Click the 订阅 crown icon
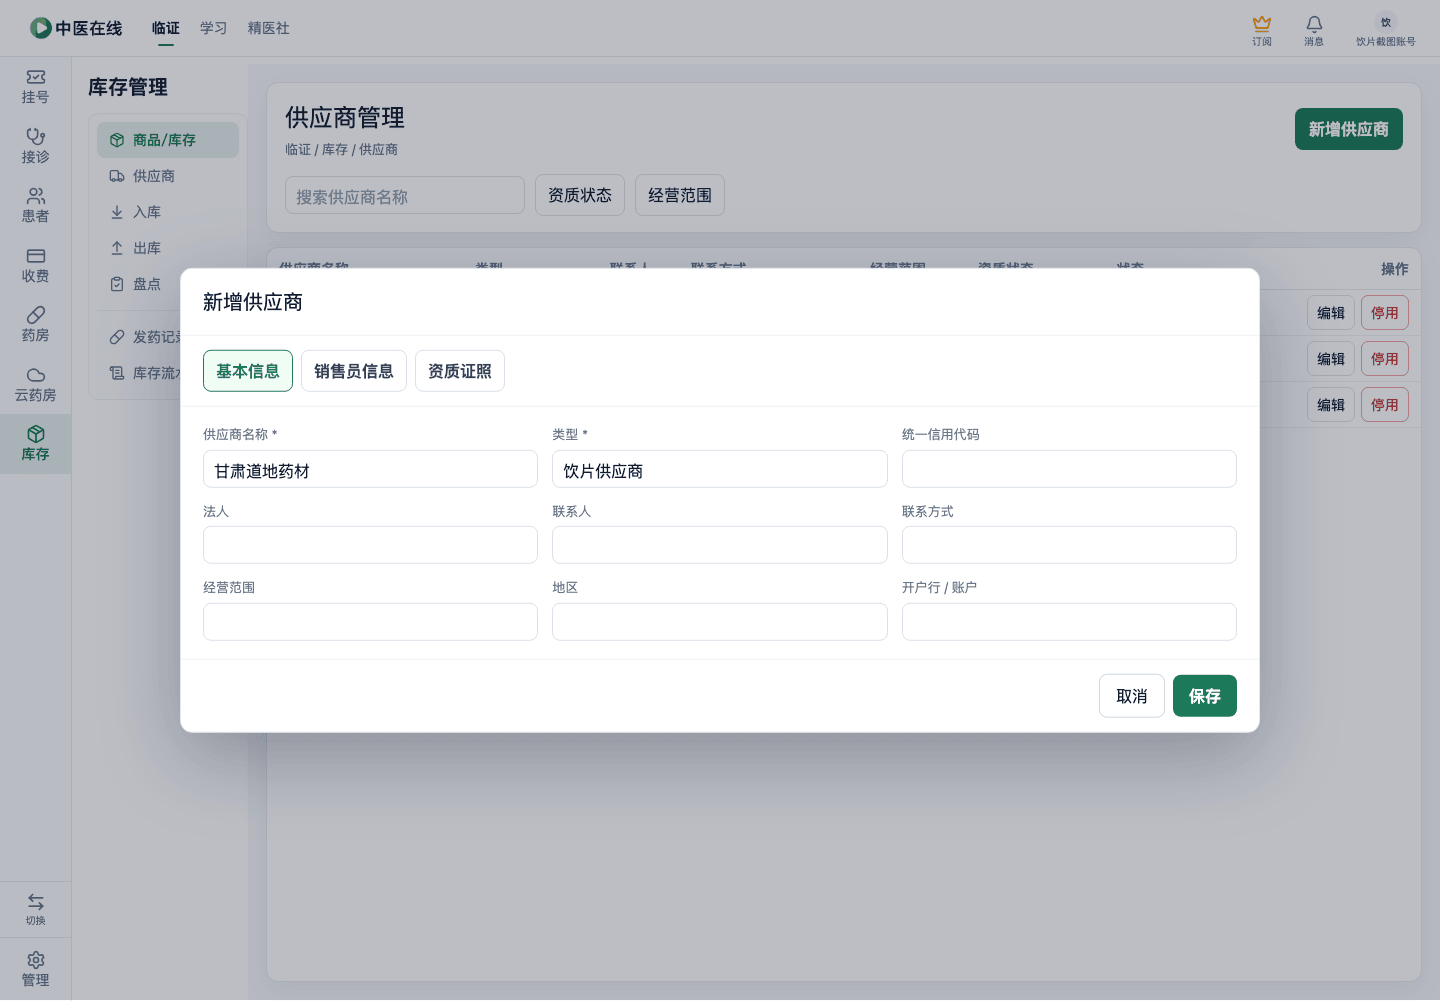 [x=1262, y=30]
